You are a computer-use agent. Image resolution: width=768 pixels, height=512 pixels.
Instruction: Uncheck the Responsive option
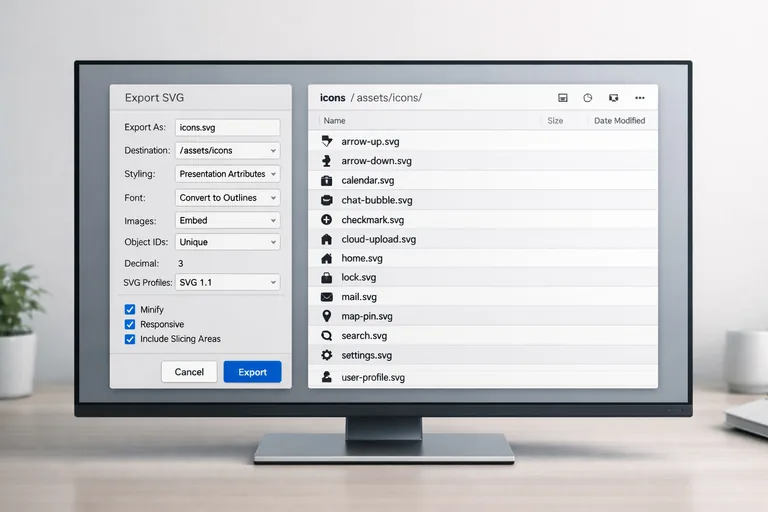pos(130,324)
